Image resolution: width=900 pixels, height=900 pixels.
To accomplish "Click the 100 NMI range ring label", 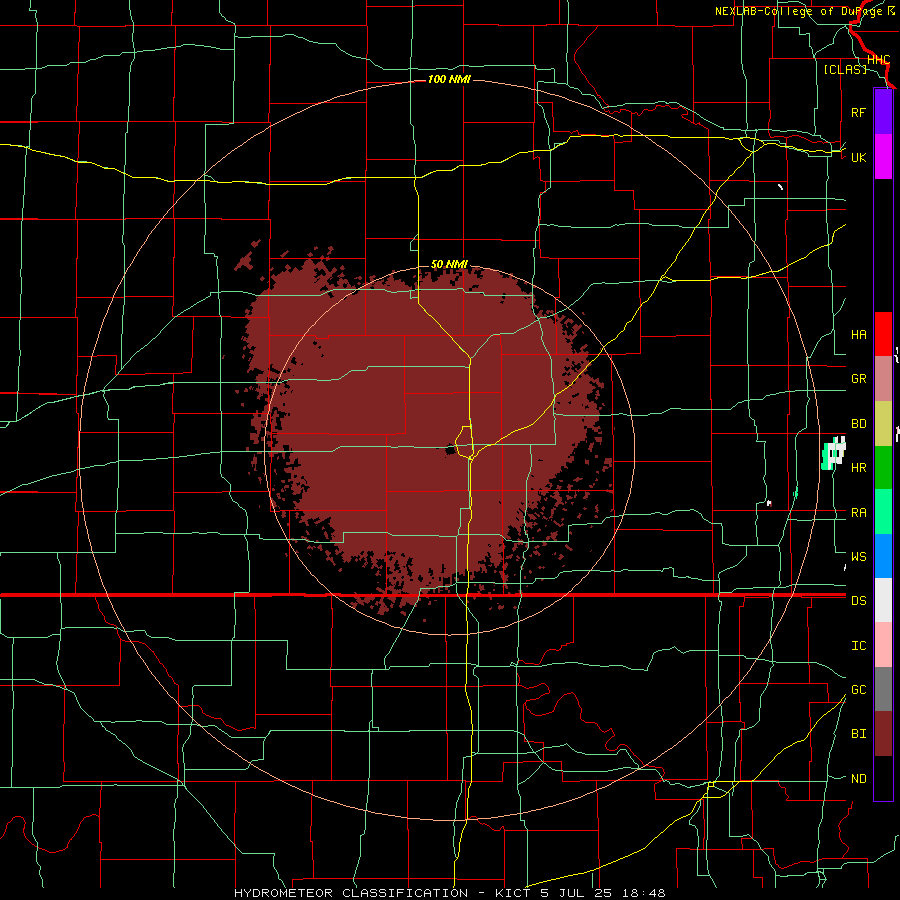I will (449, 79).
